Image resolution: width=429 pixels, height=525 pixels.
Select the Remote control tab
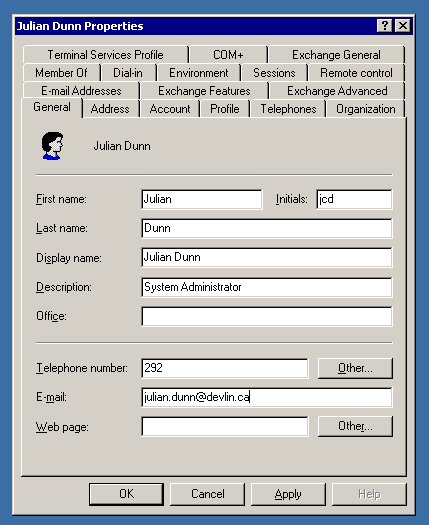tap(356, 73)
